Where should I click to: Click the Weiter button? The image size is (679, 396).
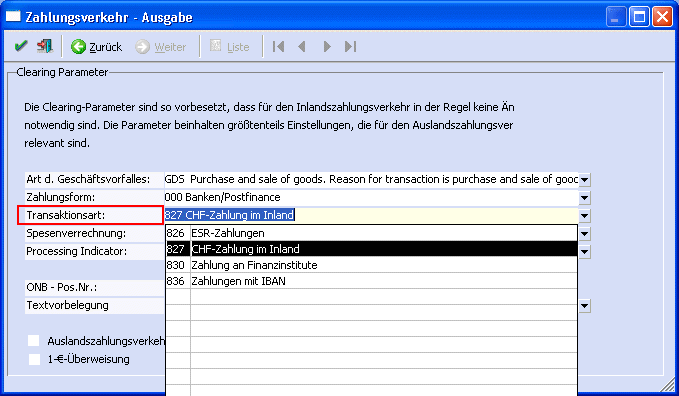(x=161, y=47)
